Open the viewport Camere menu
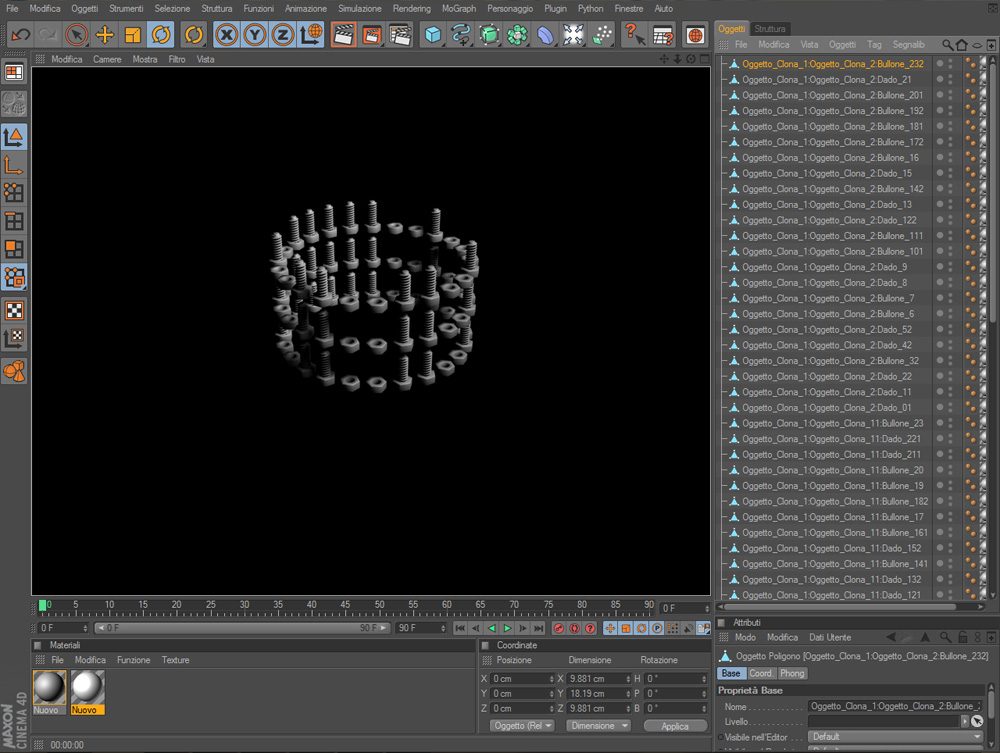The height and width of the screenshot is (753, 1000). [107, 59]
